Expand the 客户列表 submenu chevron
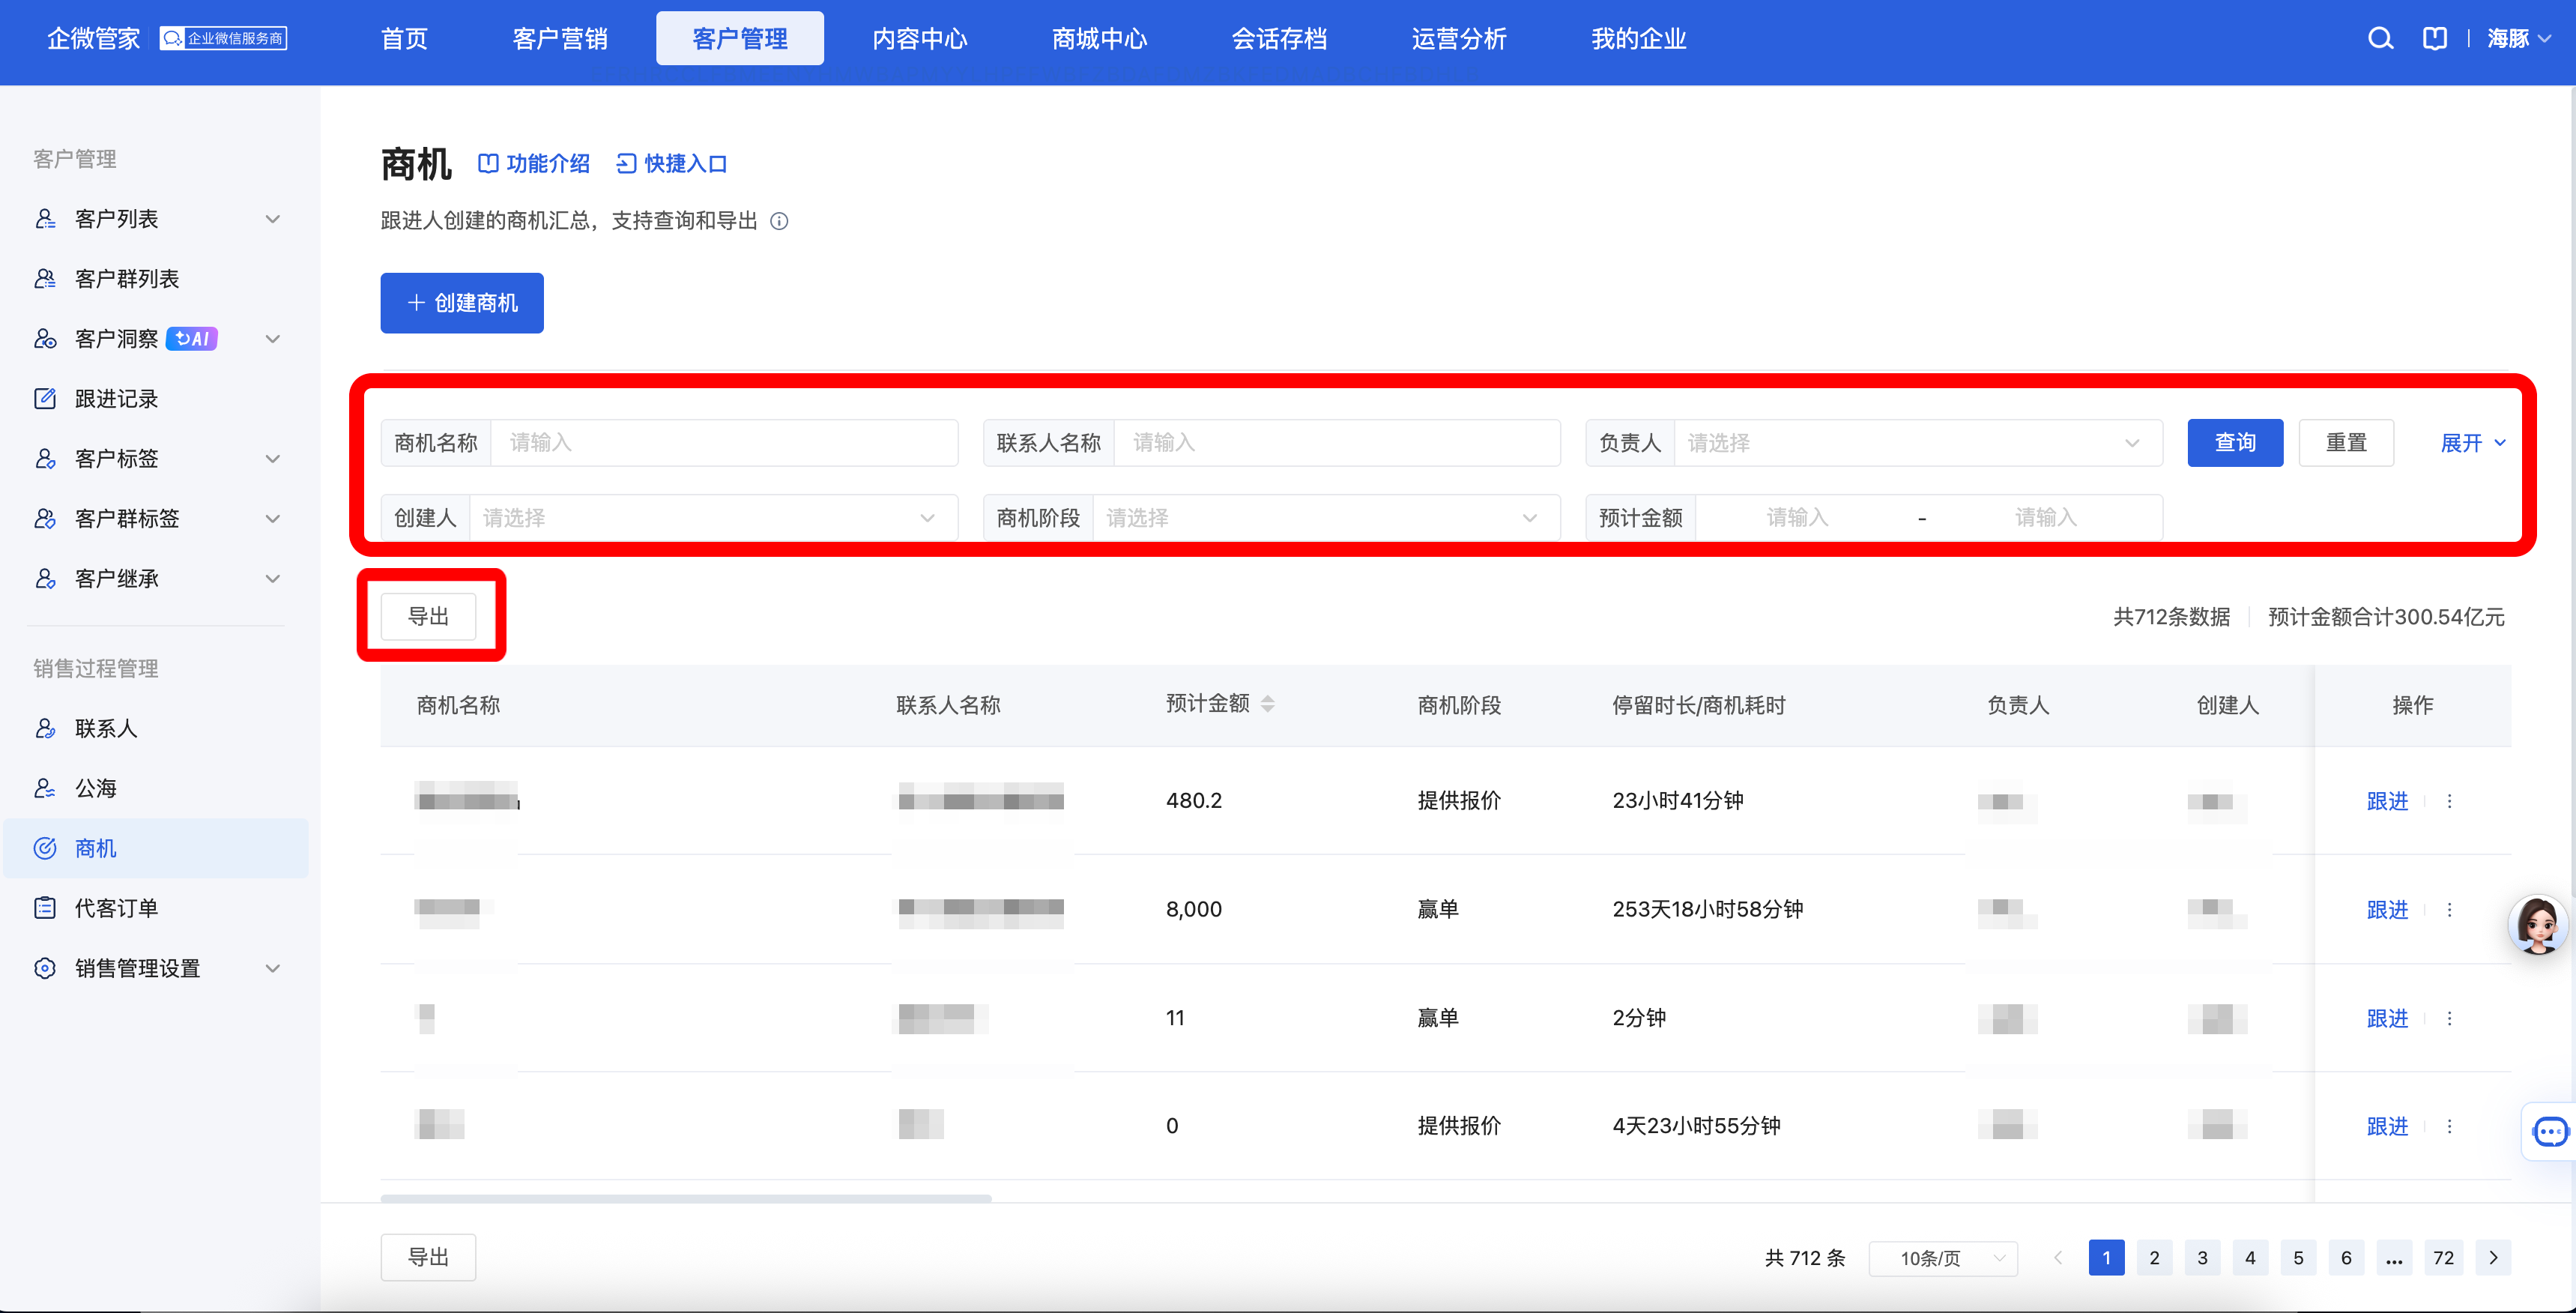The image size is (2576, 1313). coord(272,219)
